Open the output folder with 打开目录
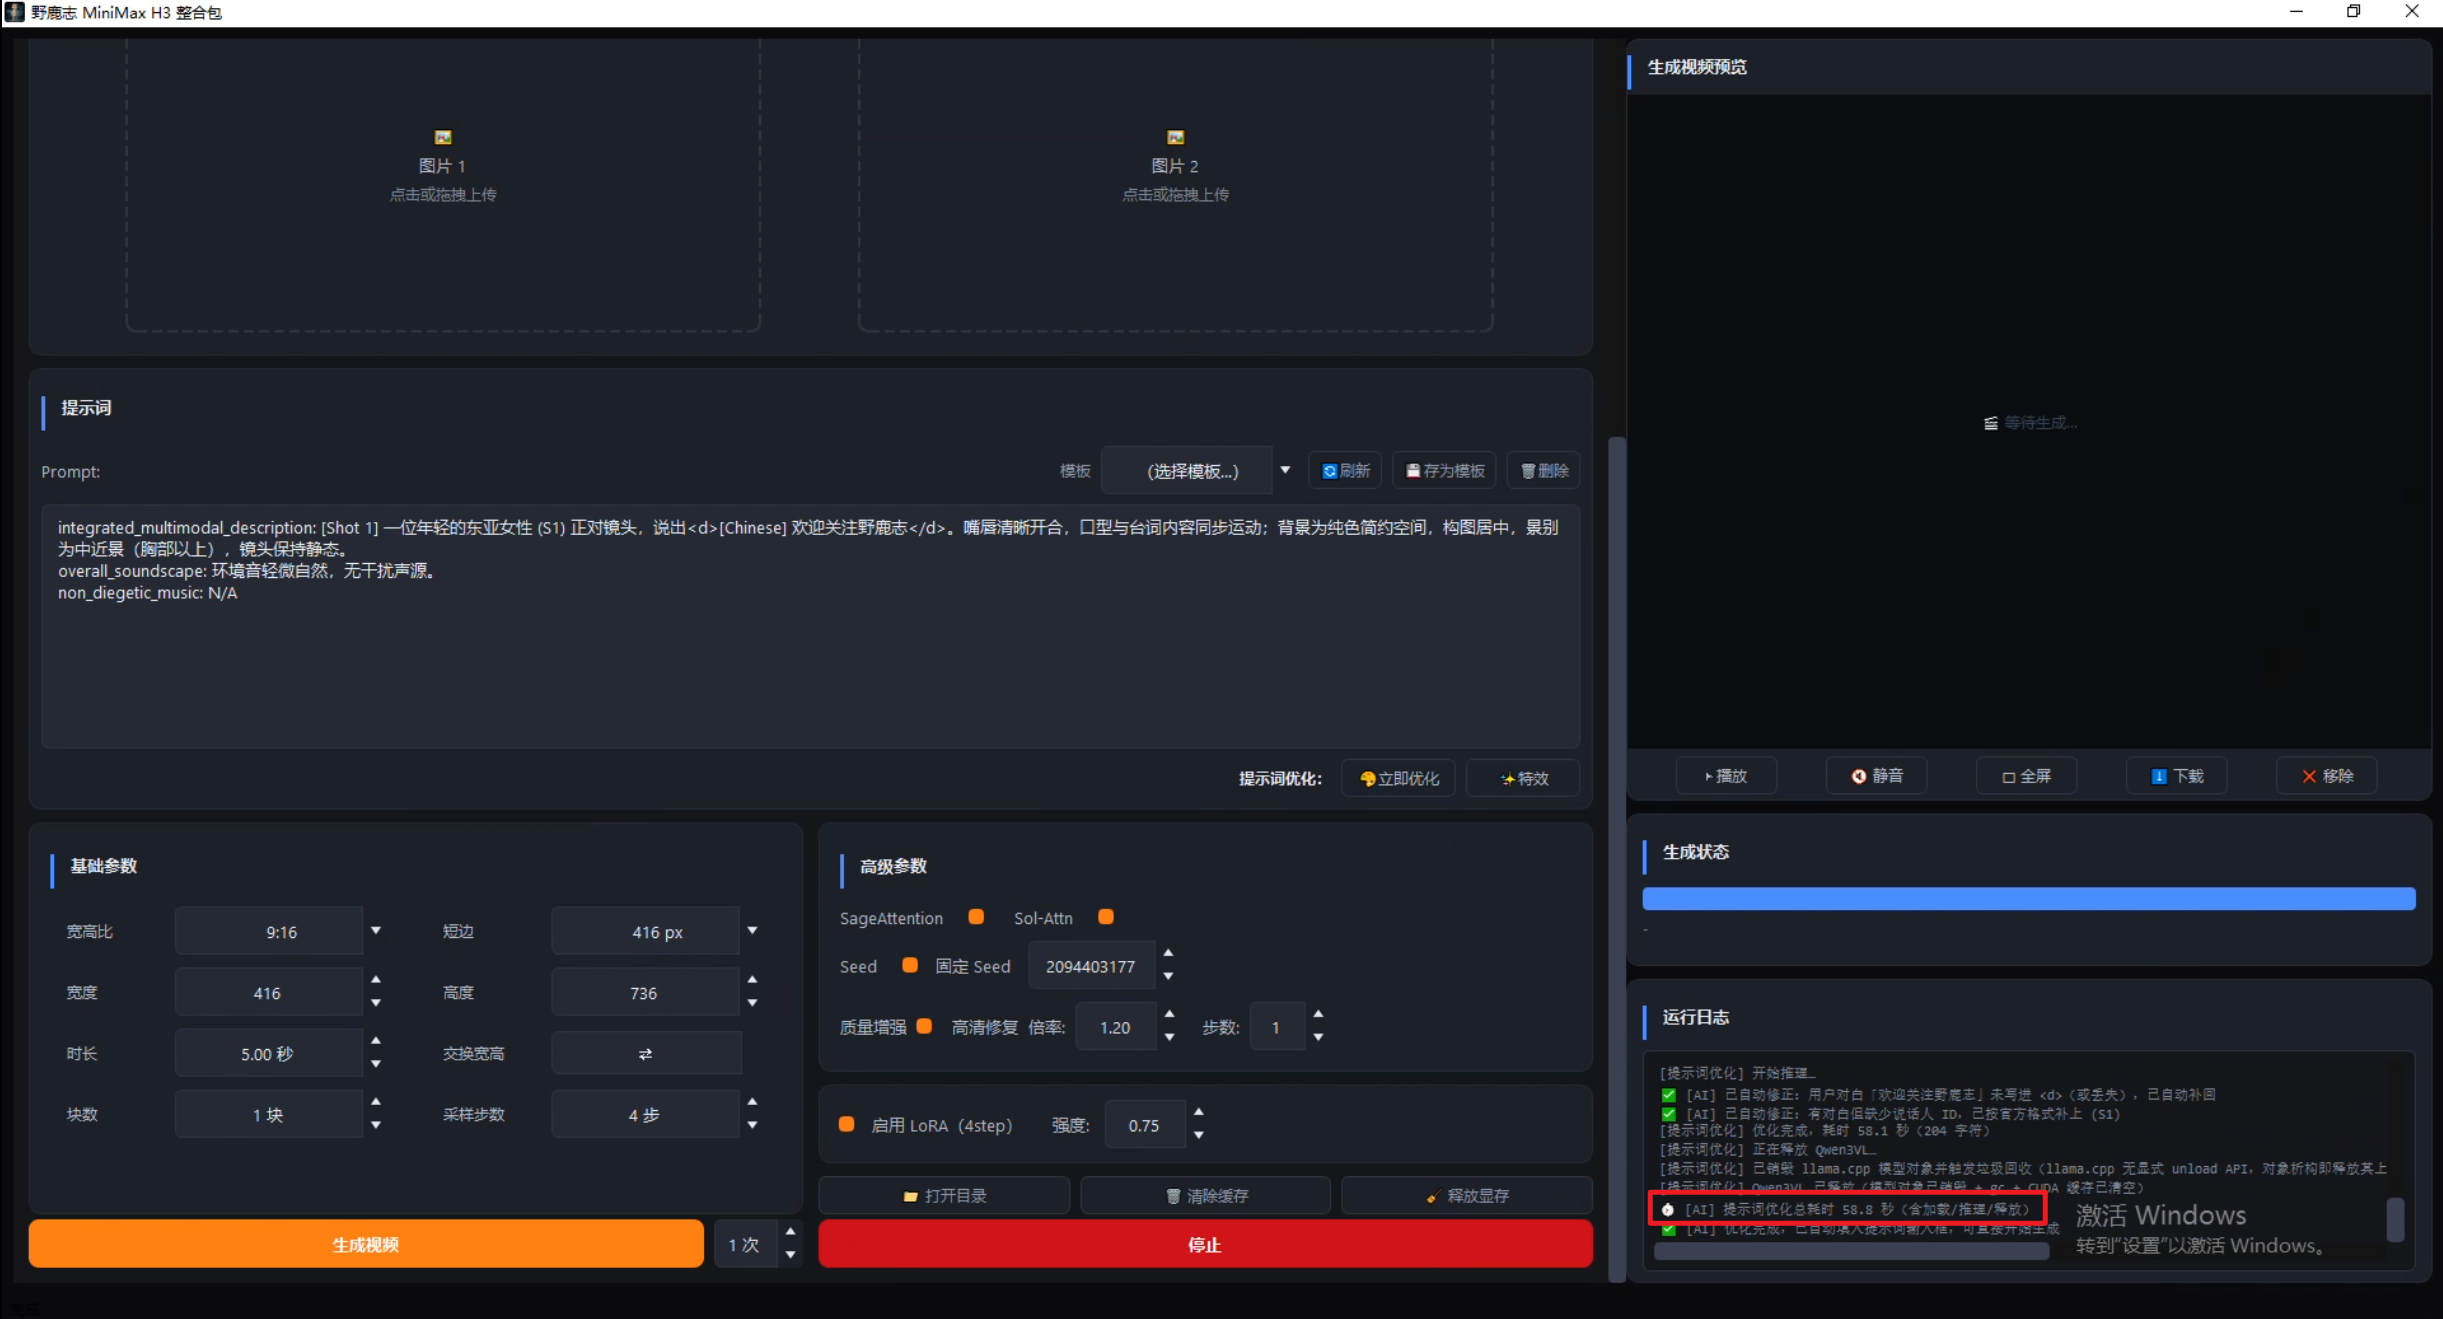Screen dimensions: 2443x1319 pyautogui.click(x=944, y=1196)
